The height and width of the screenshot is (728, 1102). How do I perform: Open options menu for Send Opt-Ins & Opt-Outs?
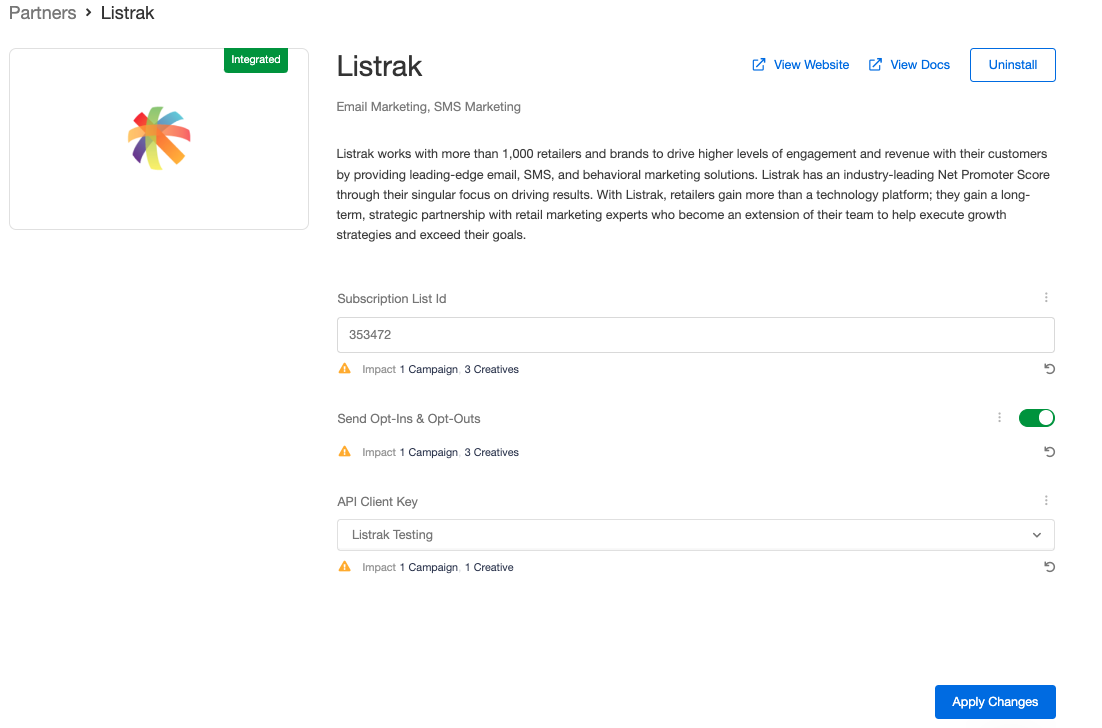[999, 417]
